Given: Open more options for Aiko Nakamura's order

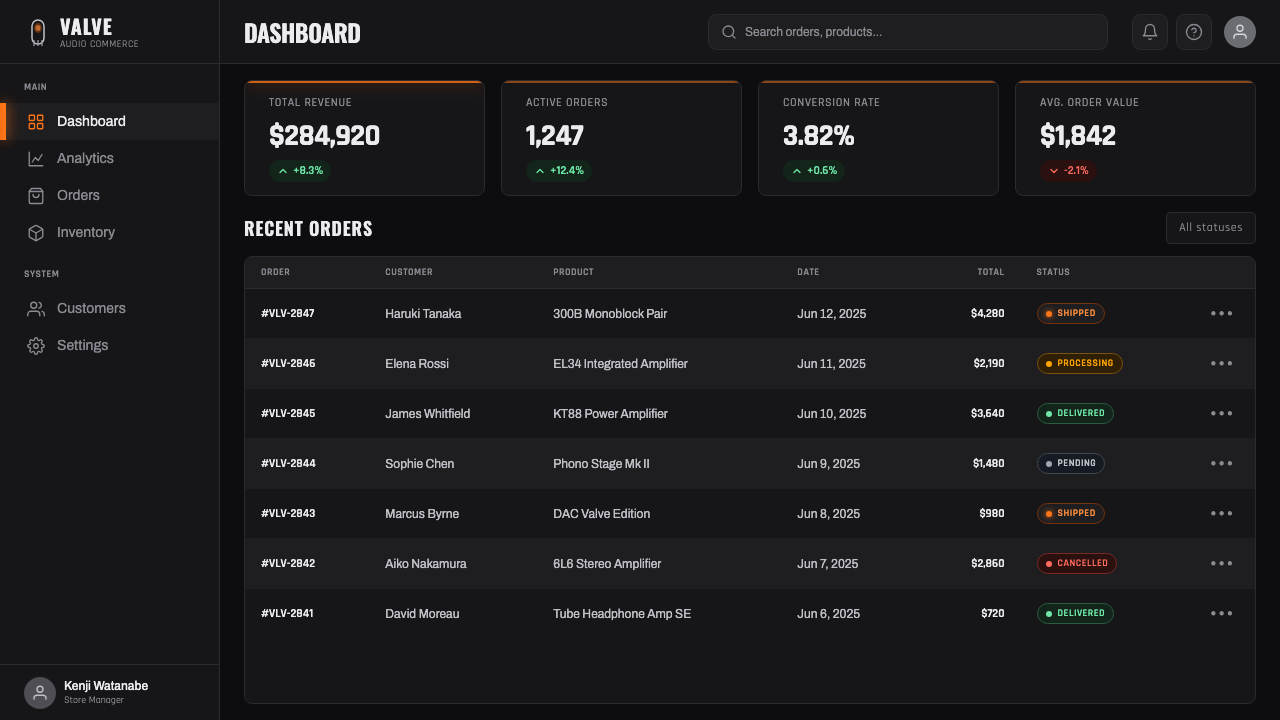Looking at the screenshot, I should point(1222,563).
